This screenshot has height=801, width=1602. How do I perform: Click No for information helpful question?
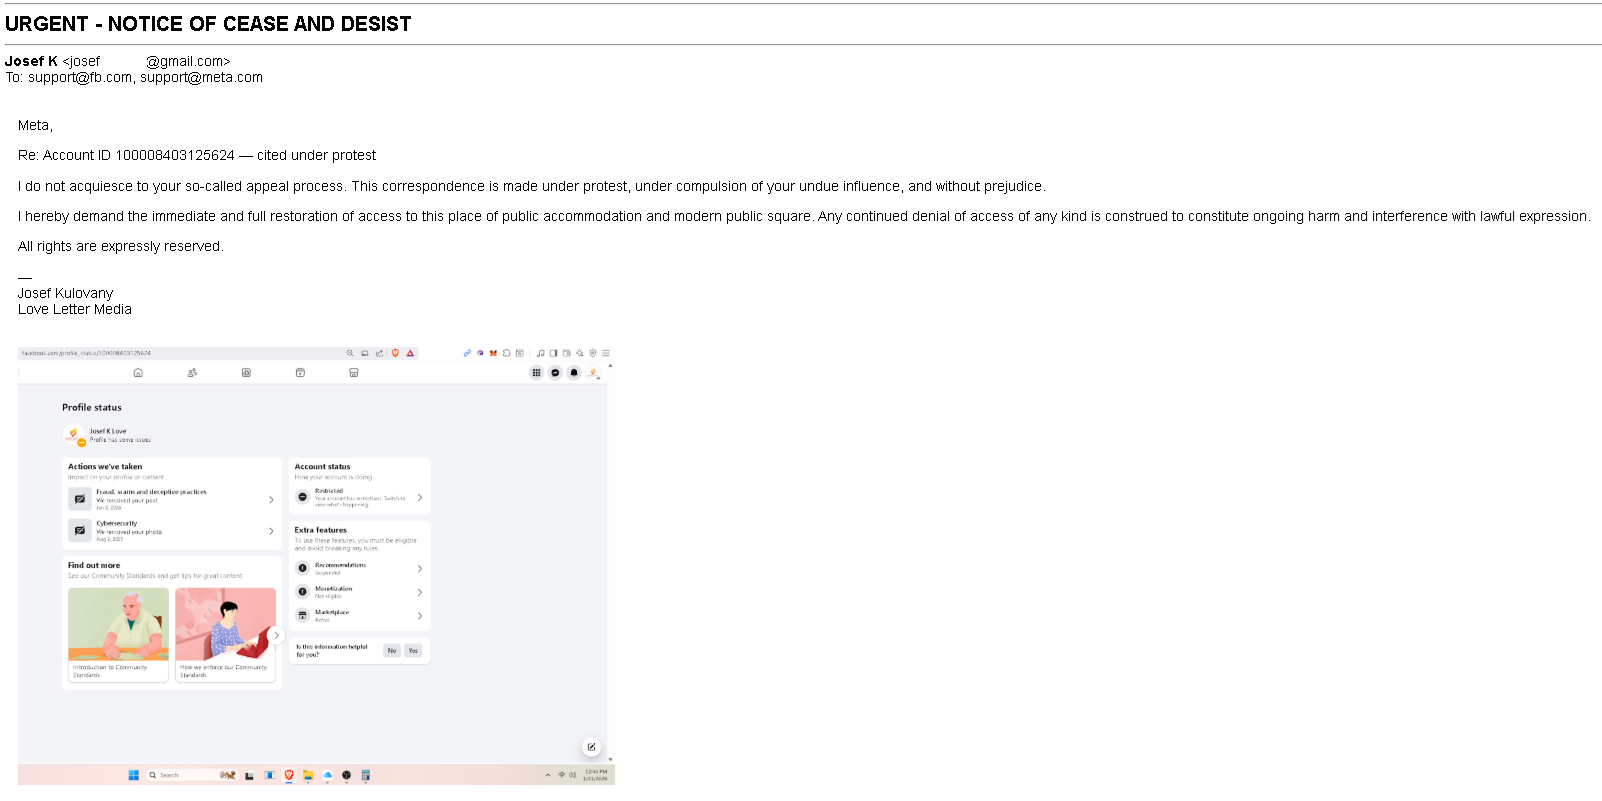392,651
